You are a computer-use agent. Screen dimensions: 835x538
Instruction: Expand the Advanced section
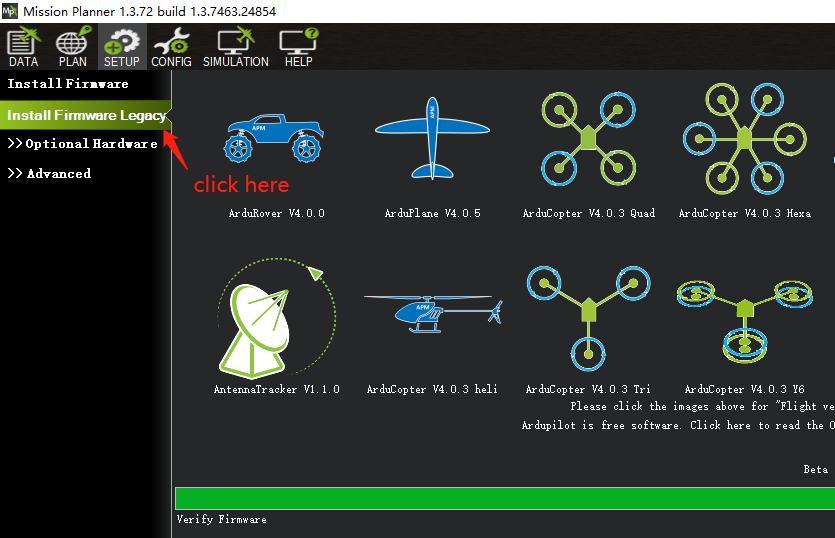[x=50, y=174]
